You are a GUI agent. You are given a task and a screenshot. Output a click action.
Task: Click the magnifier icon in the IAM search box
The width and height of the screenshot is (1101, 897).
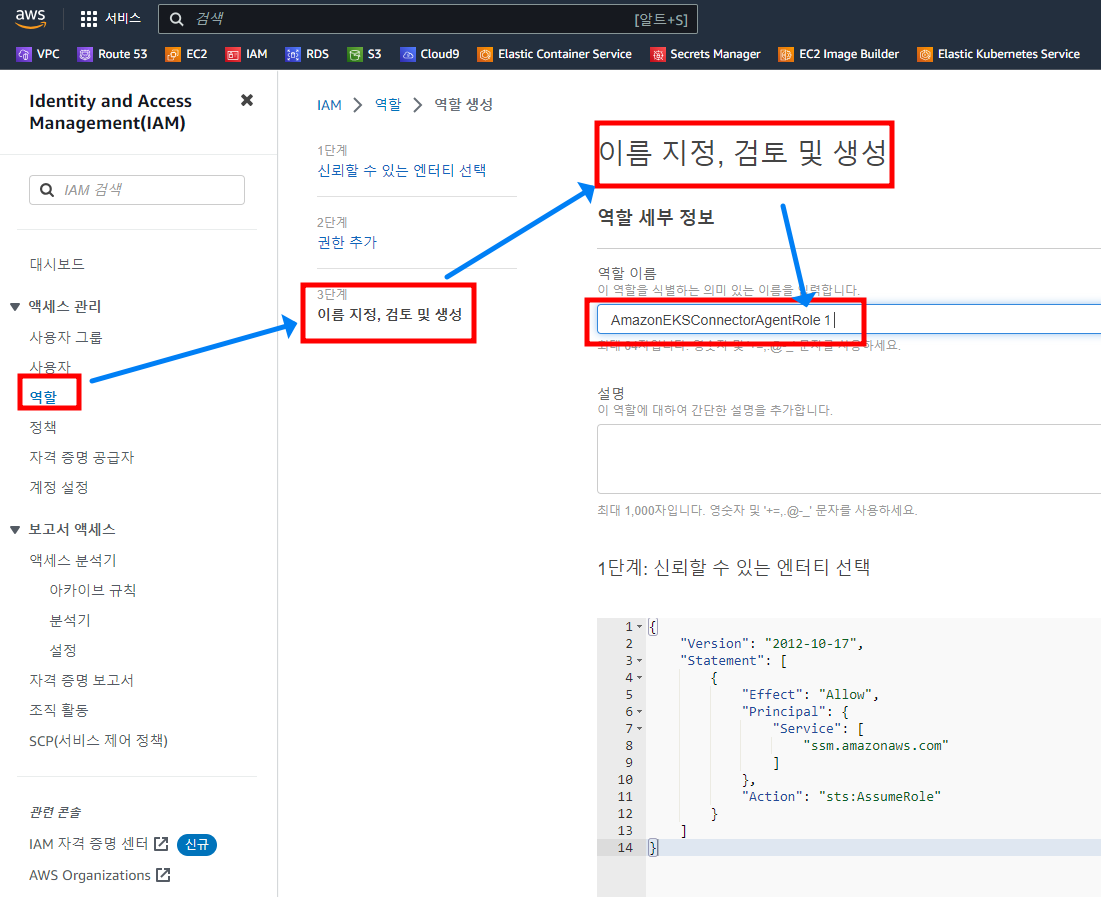[47, 190]
